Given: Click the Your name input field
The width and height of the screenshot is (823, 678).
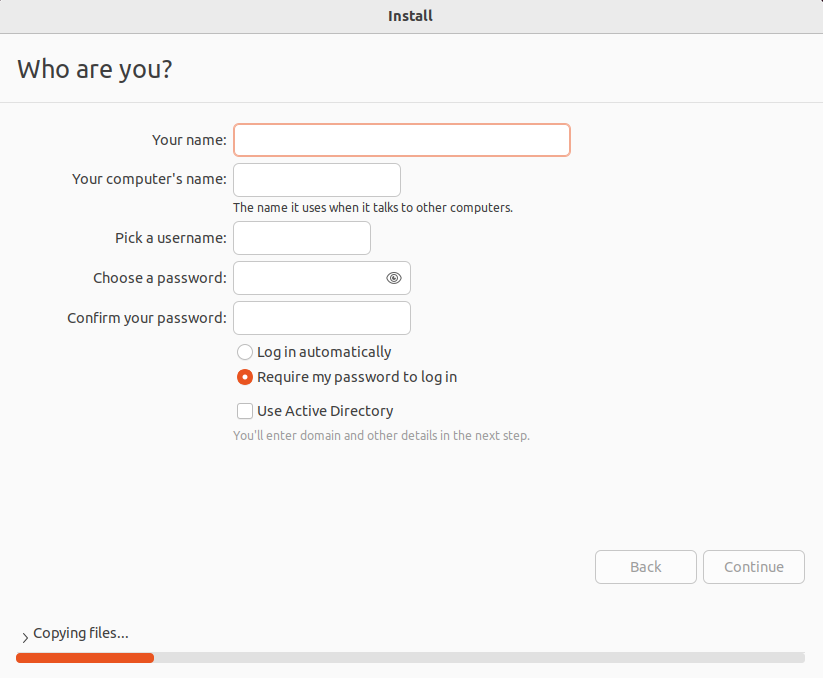Looking at the screenshot, I should (x=402, y=140).
